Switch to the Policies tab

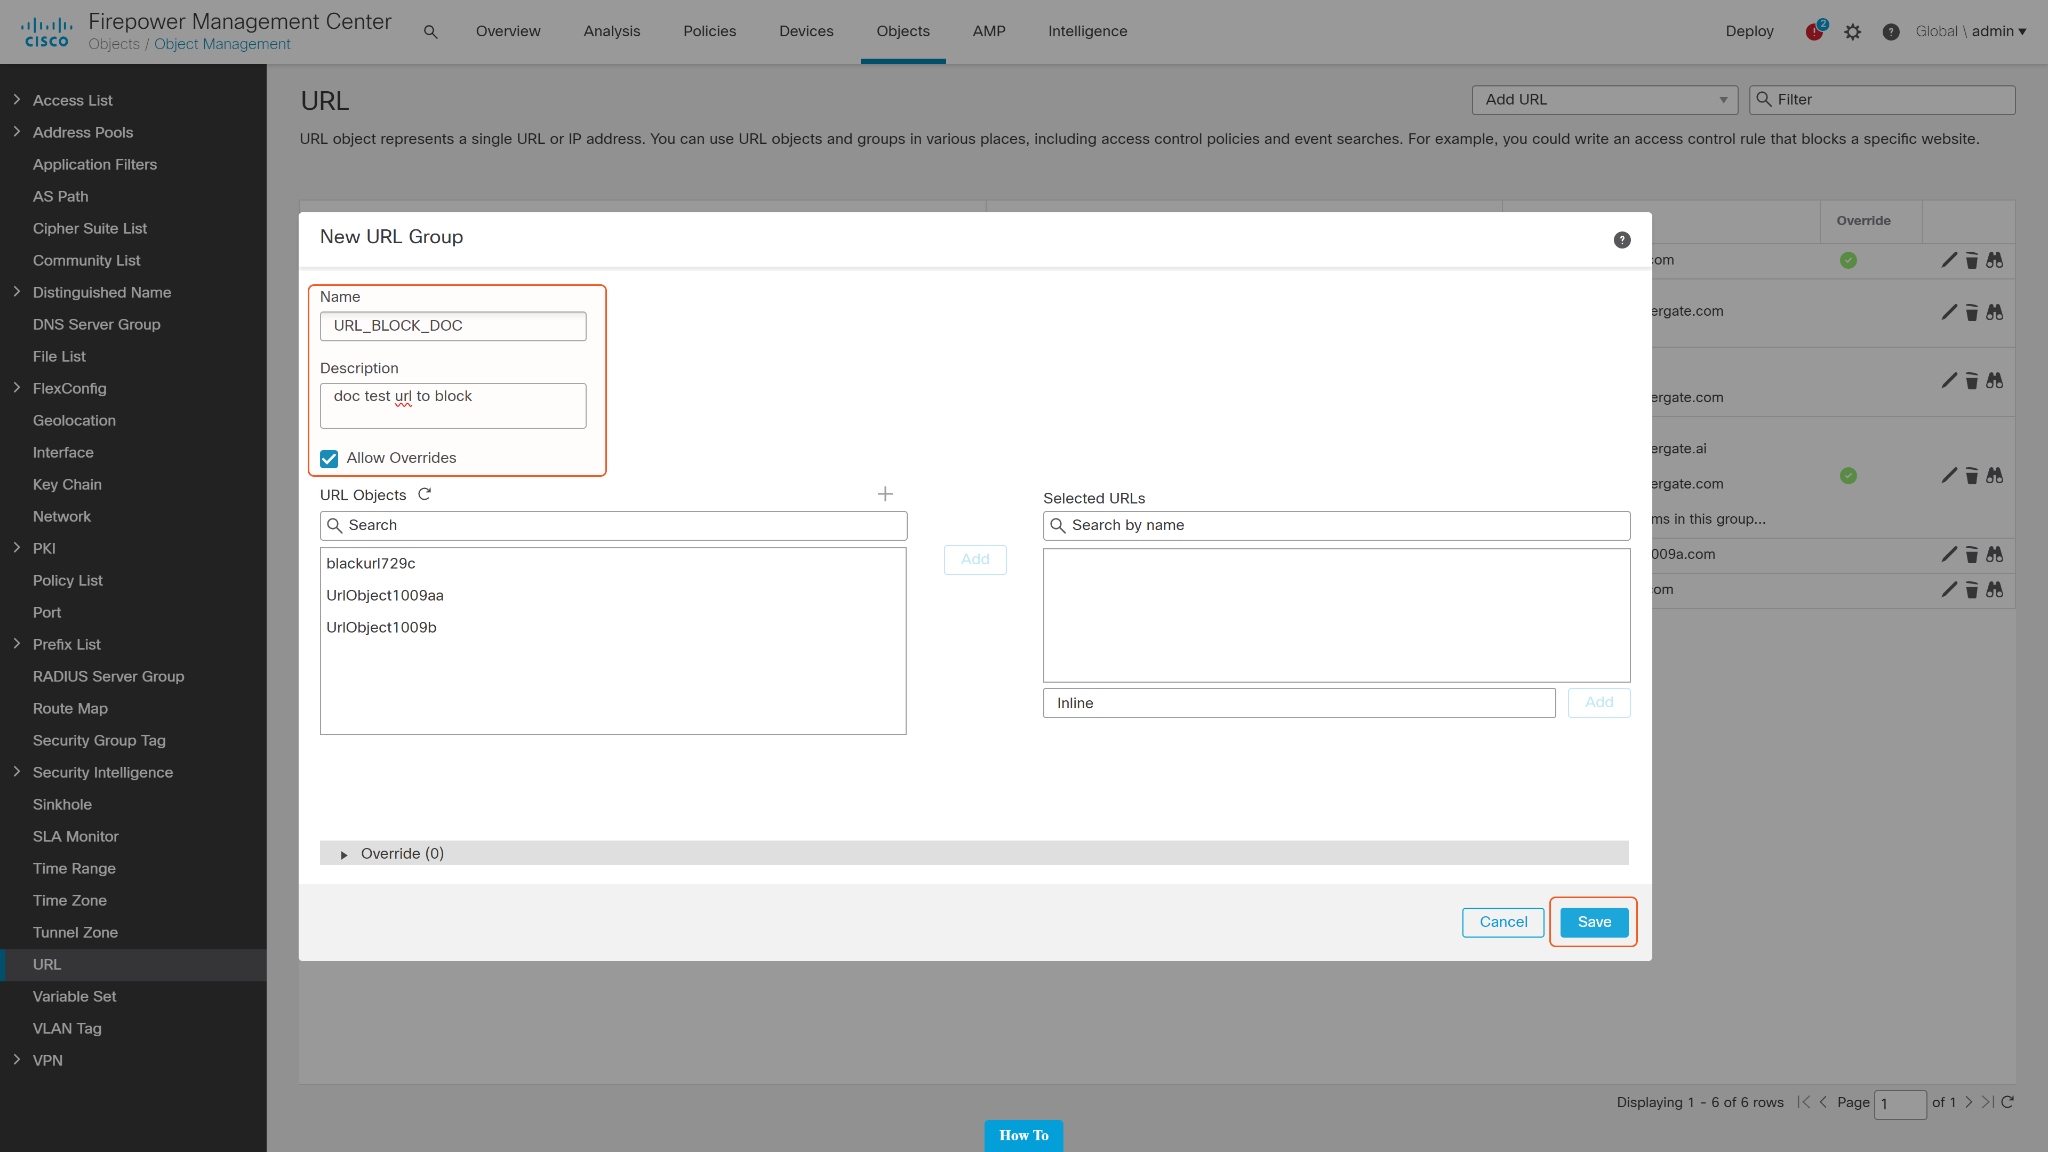pyautogui.click(x=709, y=32)
